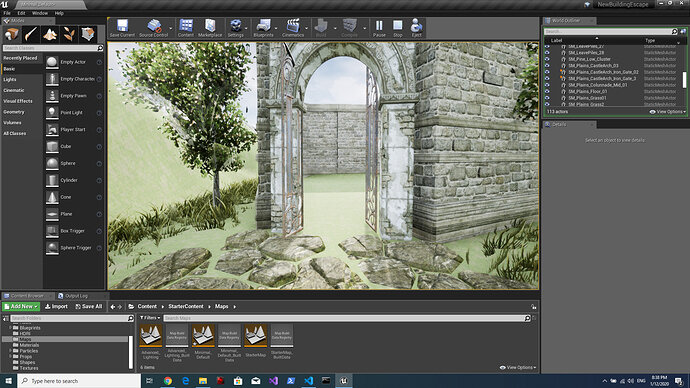
Task: Open the Content toolbar button
Action: 186,28
